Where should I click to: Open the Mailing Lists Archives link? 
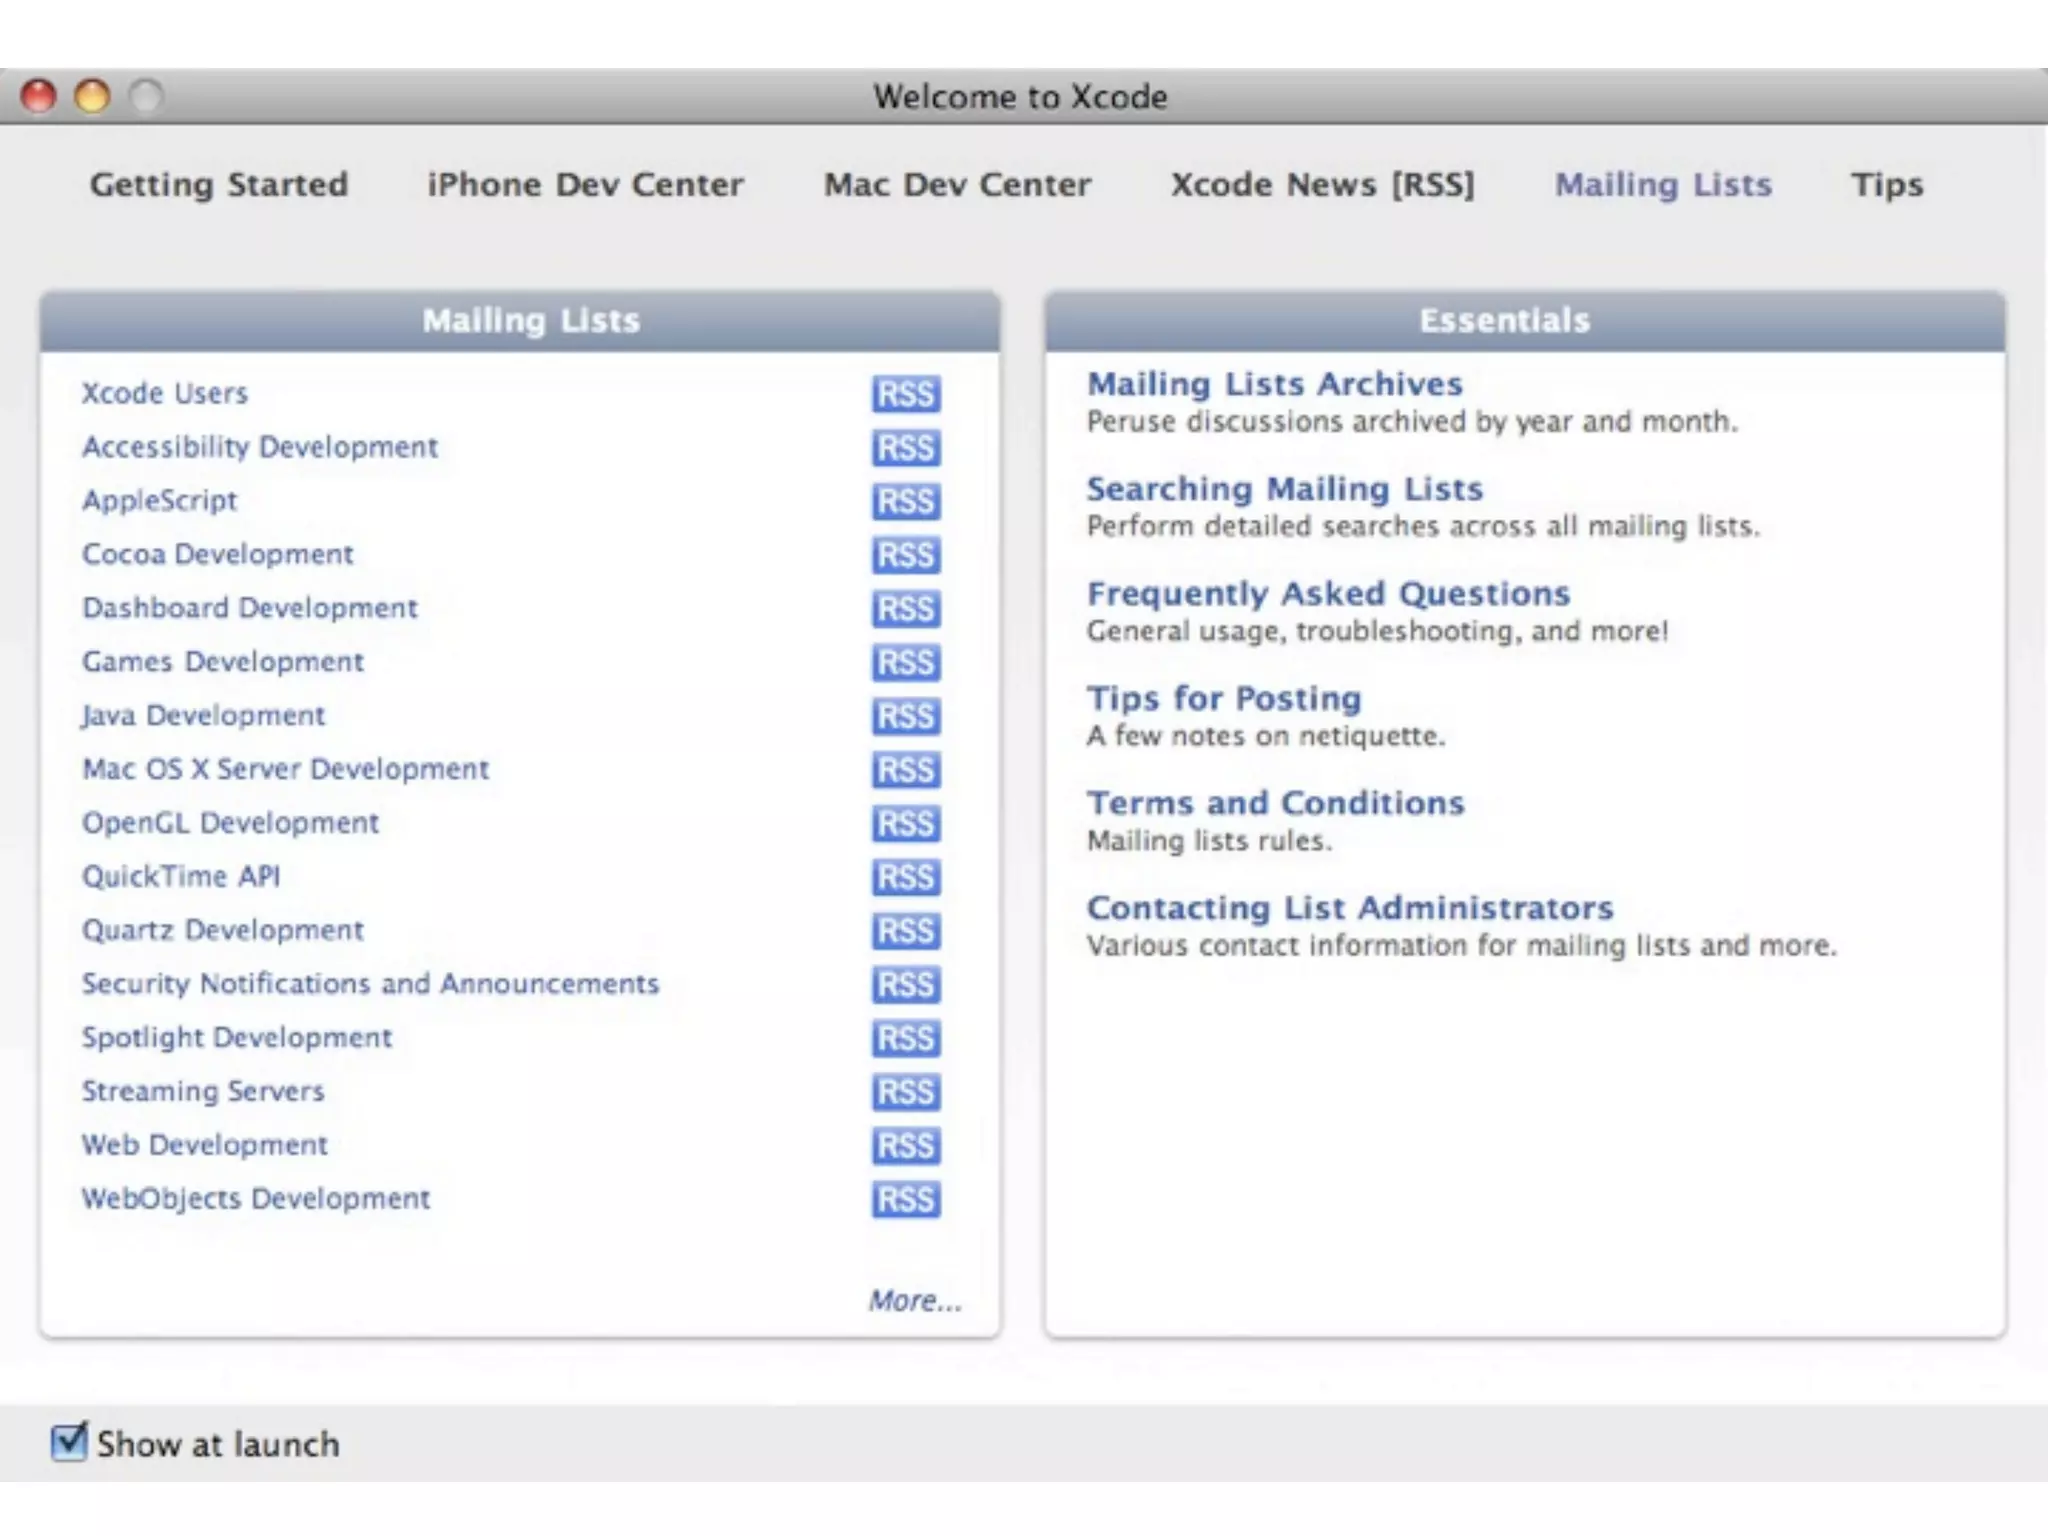(1274, 384)
